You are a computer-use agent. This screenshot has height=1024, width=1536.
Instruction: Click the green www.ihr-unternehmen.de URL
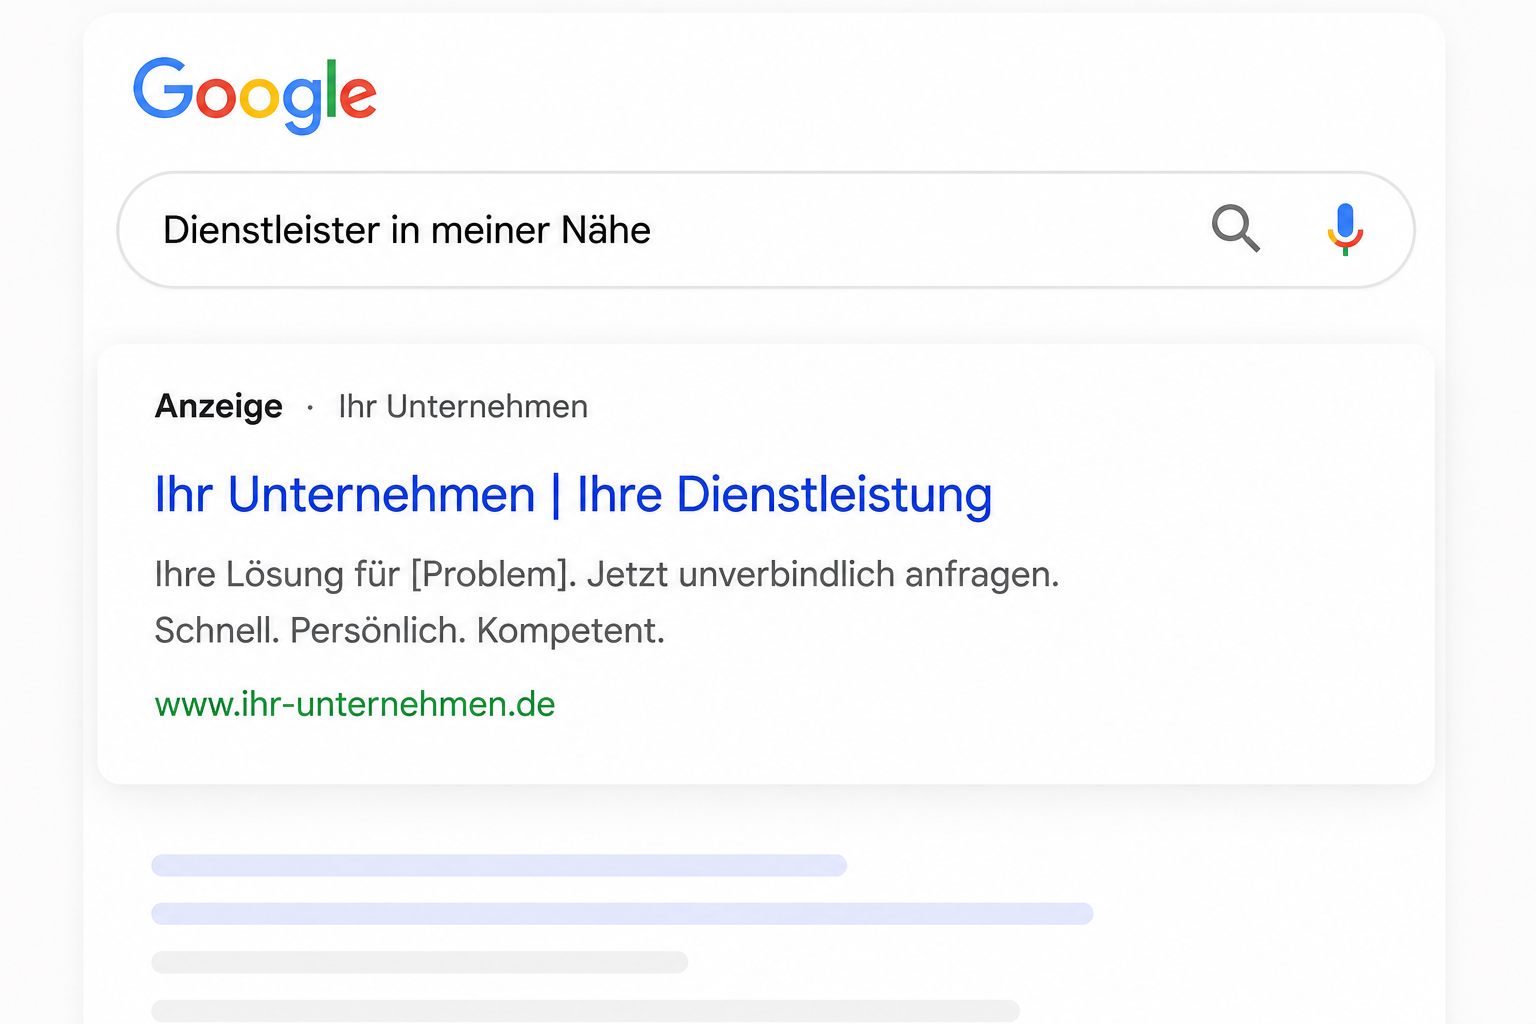pos(355,704)
